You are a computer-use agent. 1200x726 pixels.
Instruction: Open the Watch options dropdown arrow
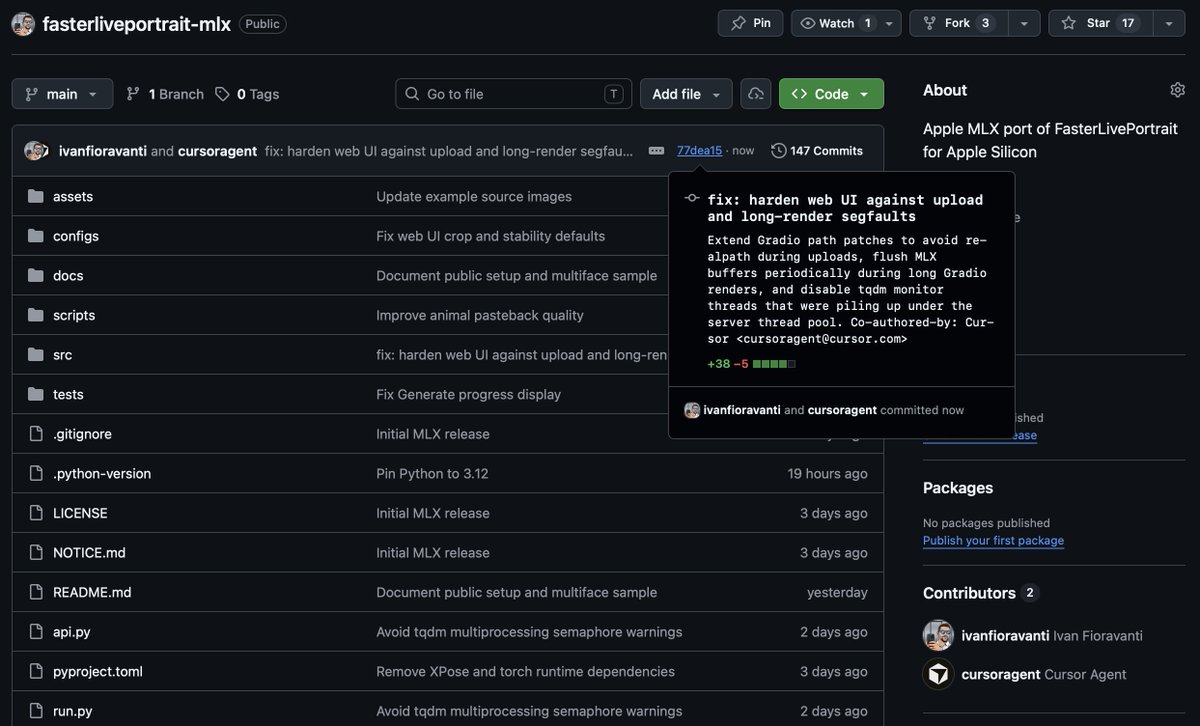coord(889,23)
